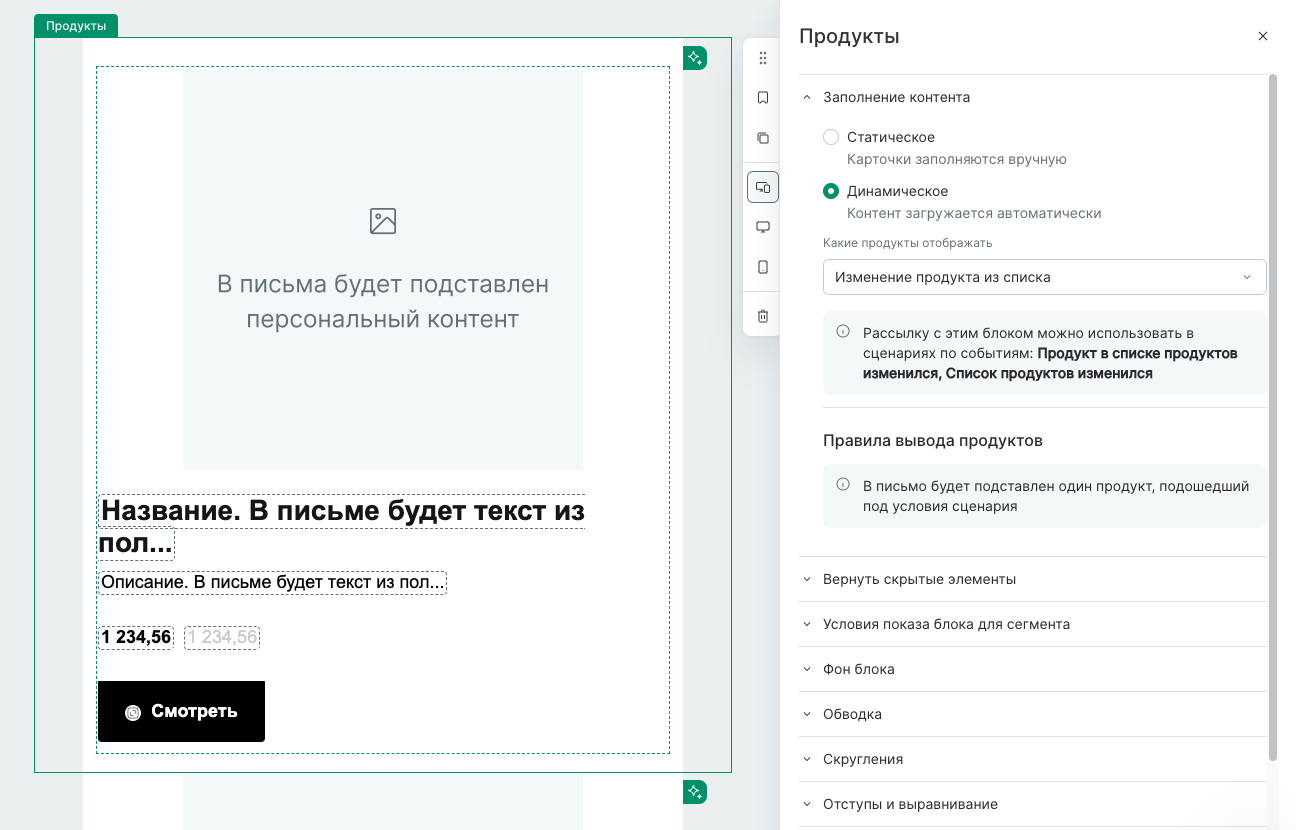Select the product description text Описание
The image size is (1296, 830).
[x=272, y=582]
